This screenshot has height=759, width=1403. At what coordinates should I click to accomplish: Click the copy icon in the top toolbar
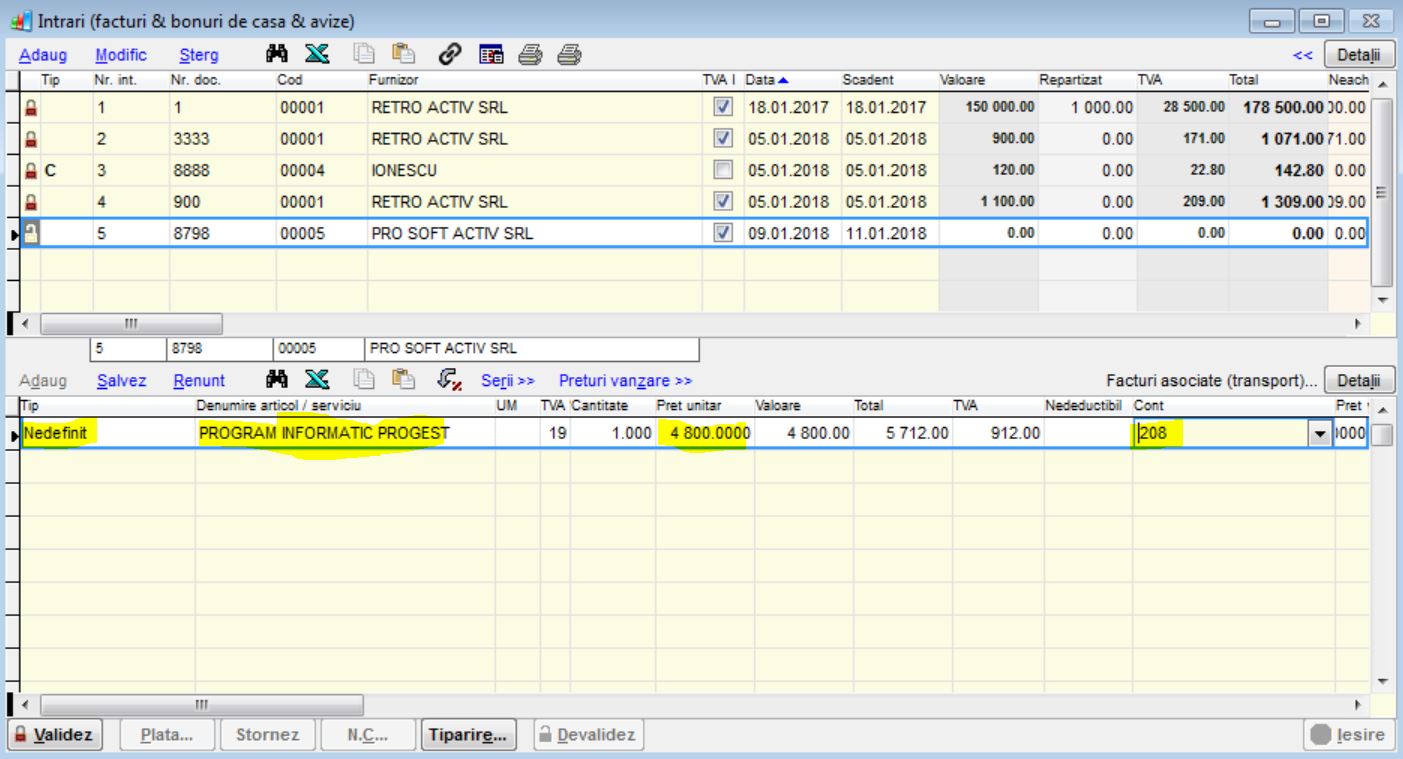(x=364, y=54)
